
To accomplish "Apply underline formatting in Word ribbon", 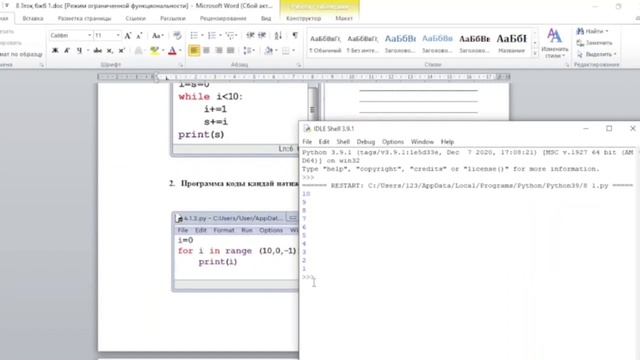I will click(x=79, y=51).
